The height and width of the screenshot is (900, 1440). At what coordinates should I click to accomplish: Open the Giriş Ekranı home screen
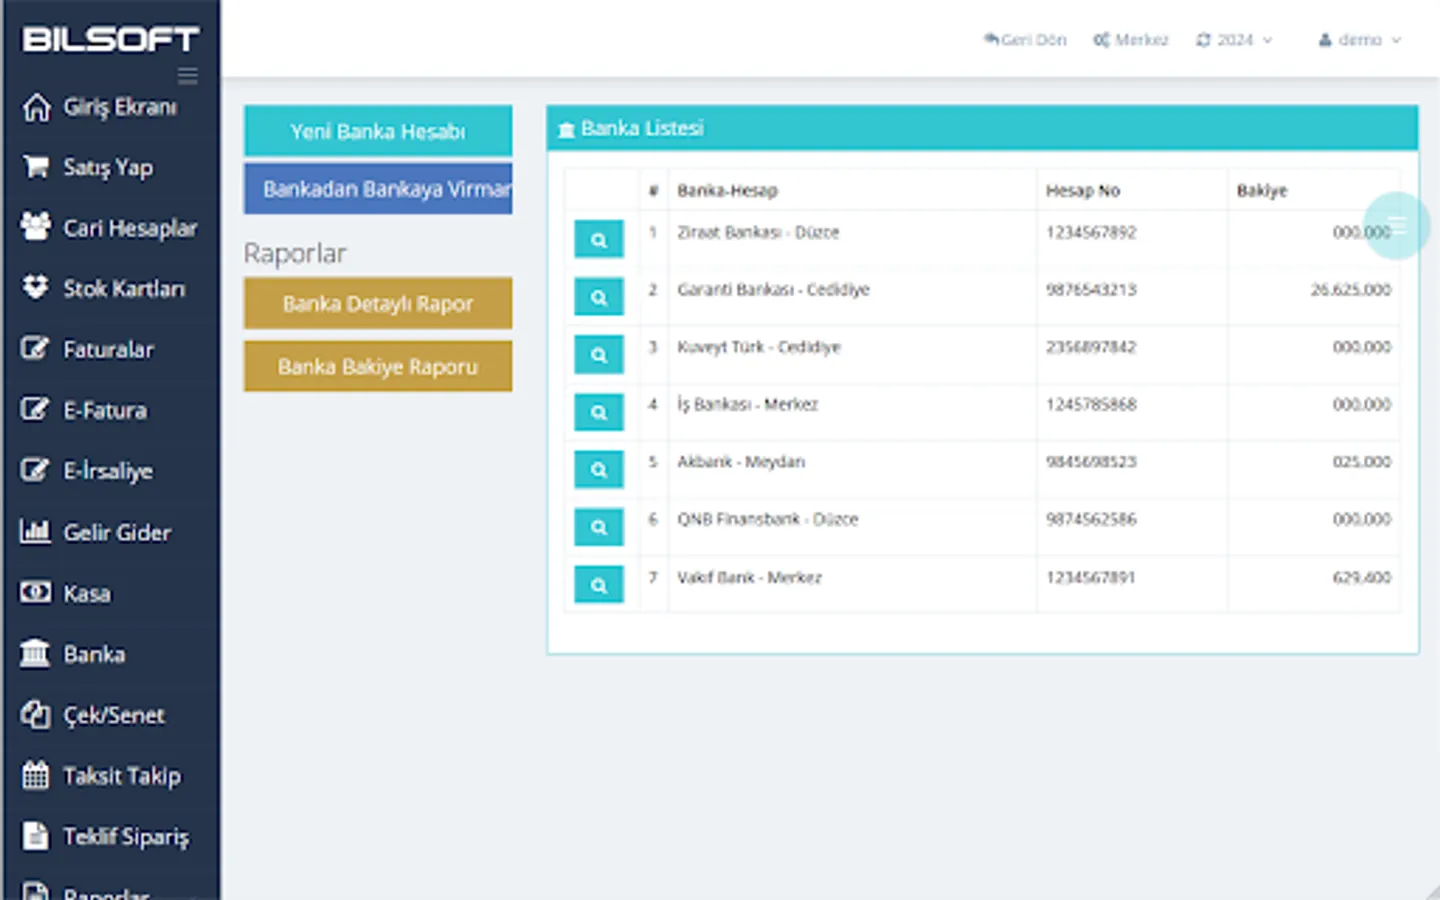coord(120,107)
